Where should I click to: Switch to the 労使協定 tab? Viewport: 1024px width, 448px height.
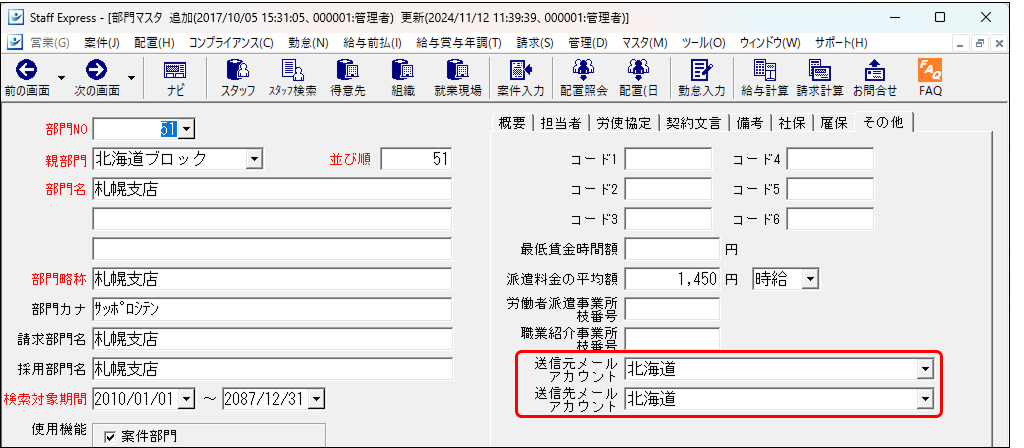tap(624, 123)
